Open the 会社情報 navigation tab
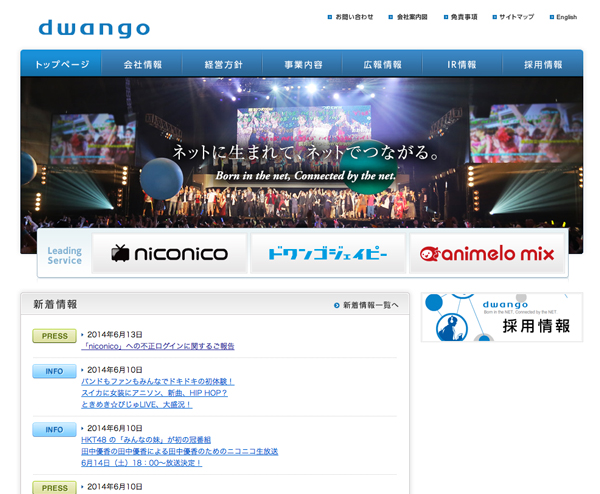 tap(142, 64)
